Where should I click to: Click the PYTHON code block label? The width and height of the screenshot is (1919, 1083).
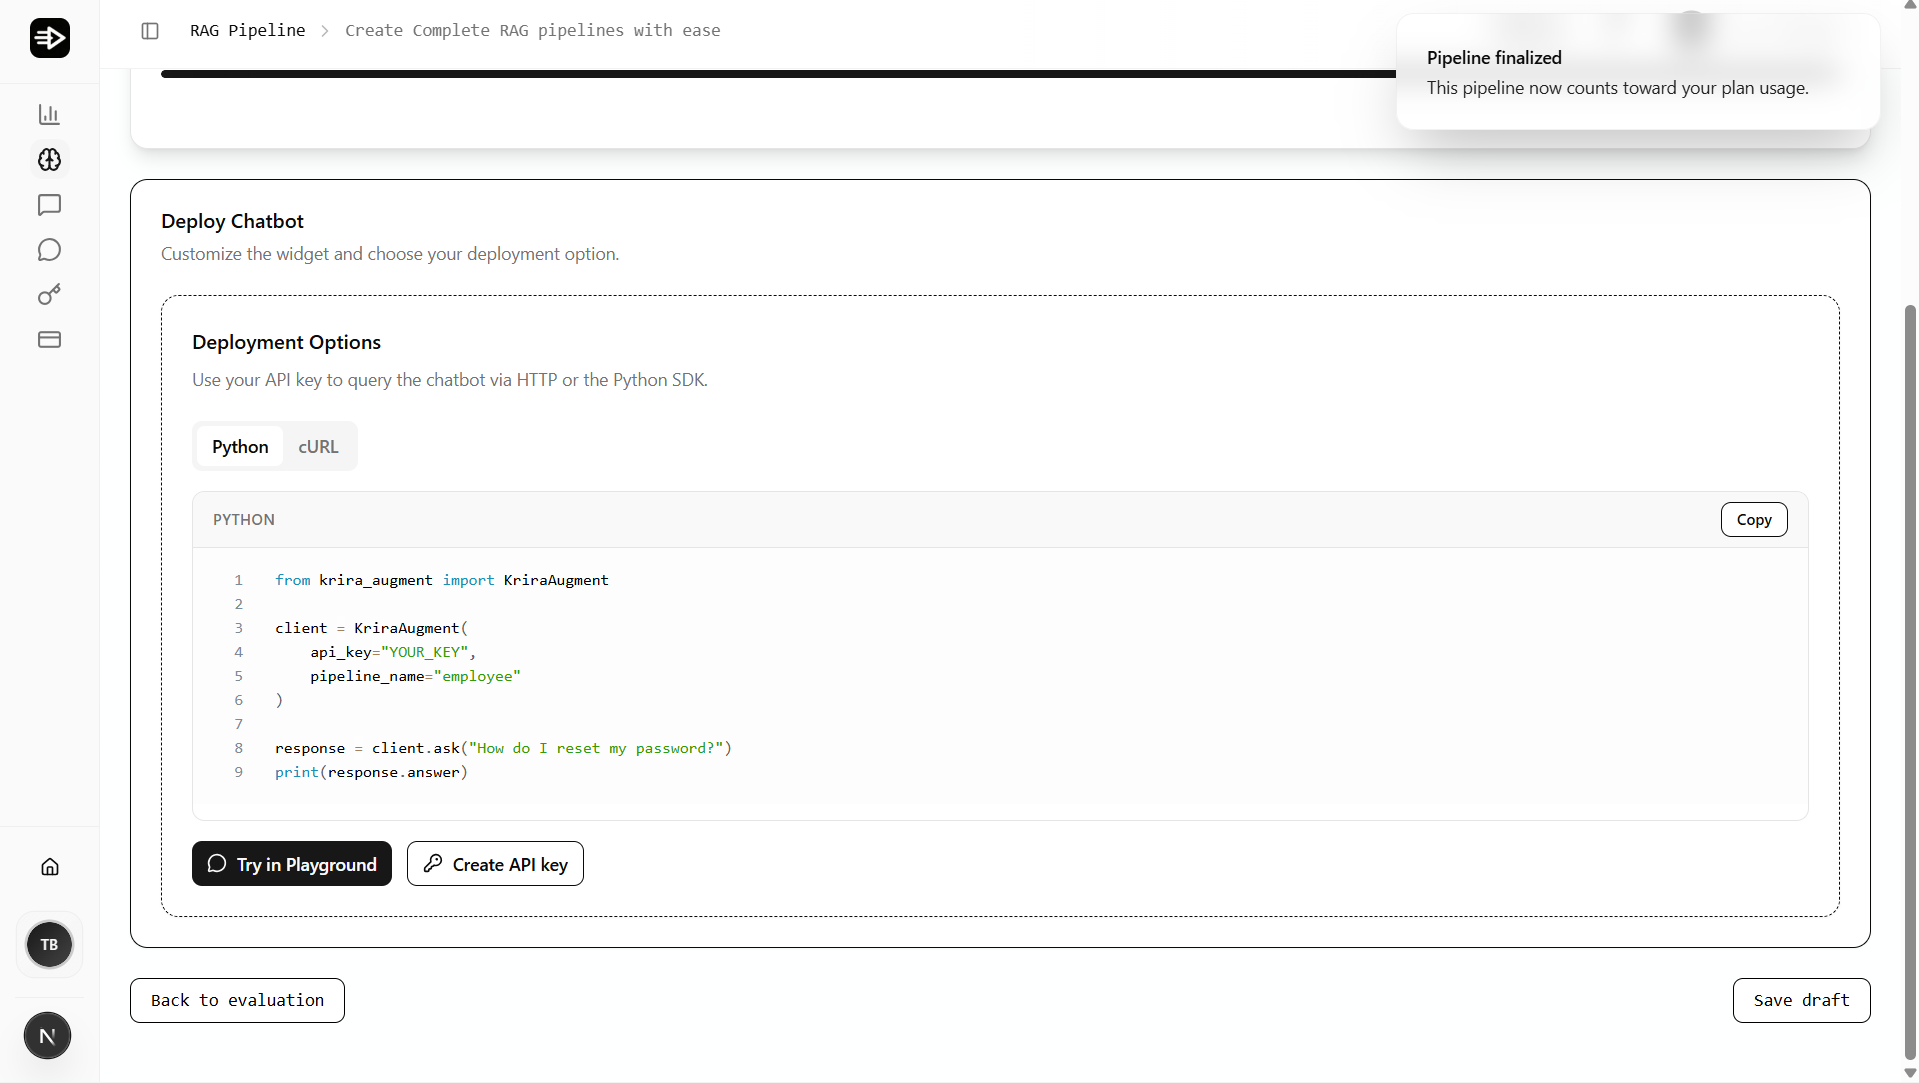(244, 520)
